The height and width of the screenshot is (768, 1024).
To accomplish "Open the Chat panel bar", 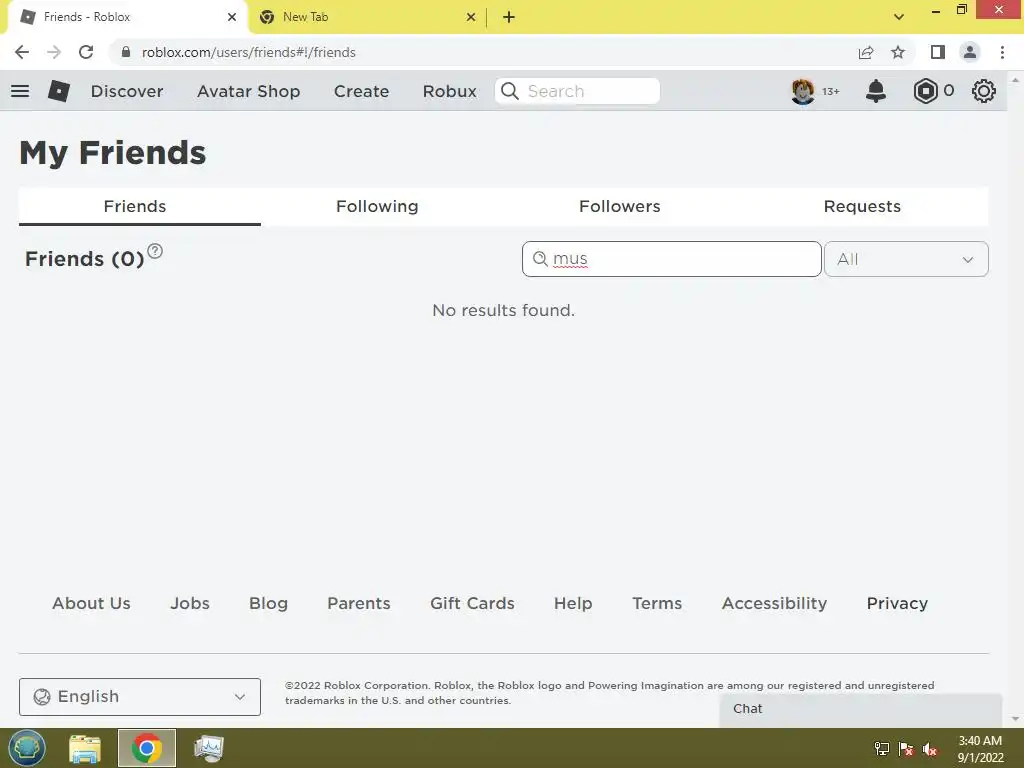I will [861, 709].
